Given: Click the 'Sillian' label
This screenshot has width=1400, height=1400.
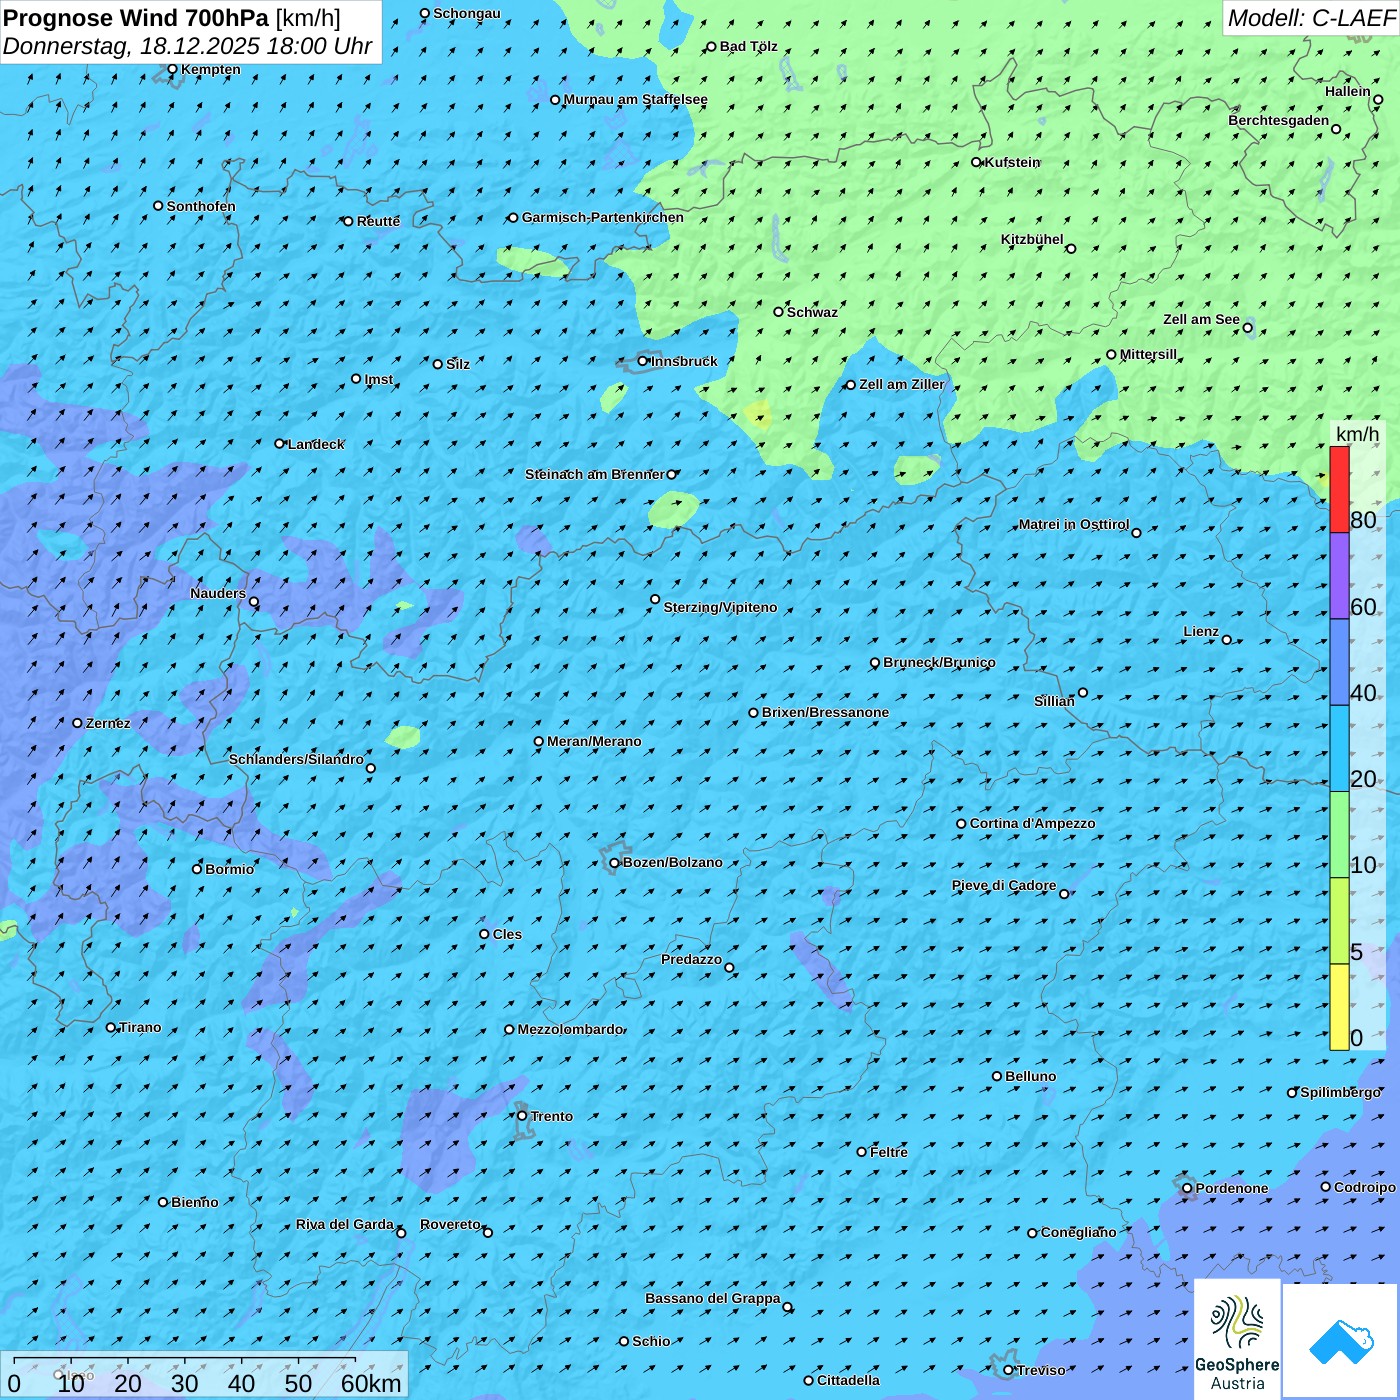Looking at the screenshot, I should 1054,702.
